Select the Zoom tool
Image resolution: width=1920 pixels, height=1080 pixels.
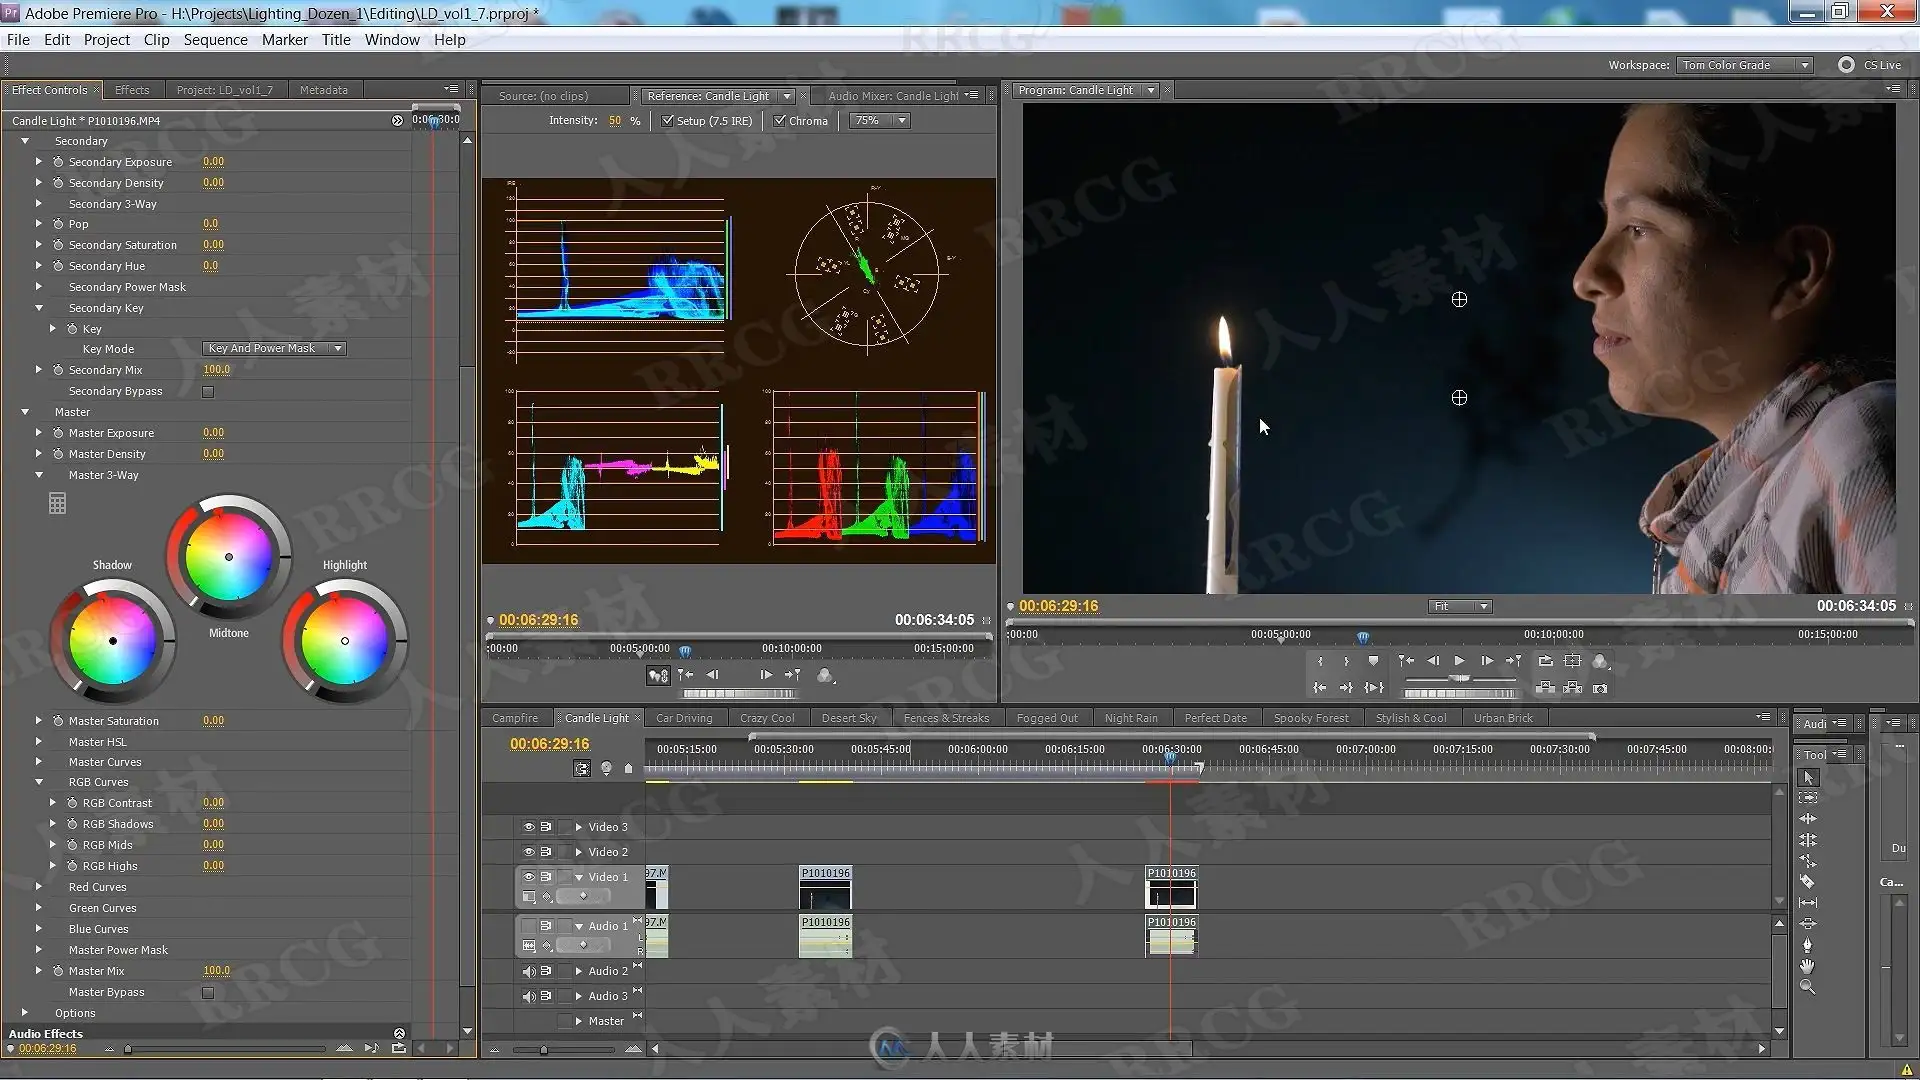point(1808,987)
